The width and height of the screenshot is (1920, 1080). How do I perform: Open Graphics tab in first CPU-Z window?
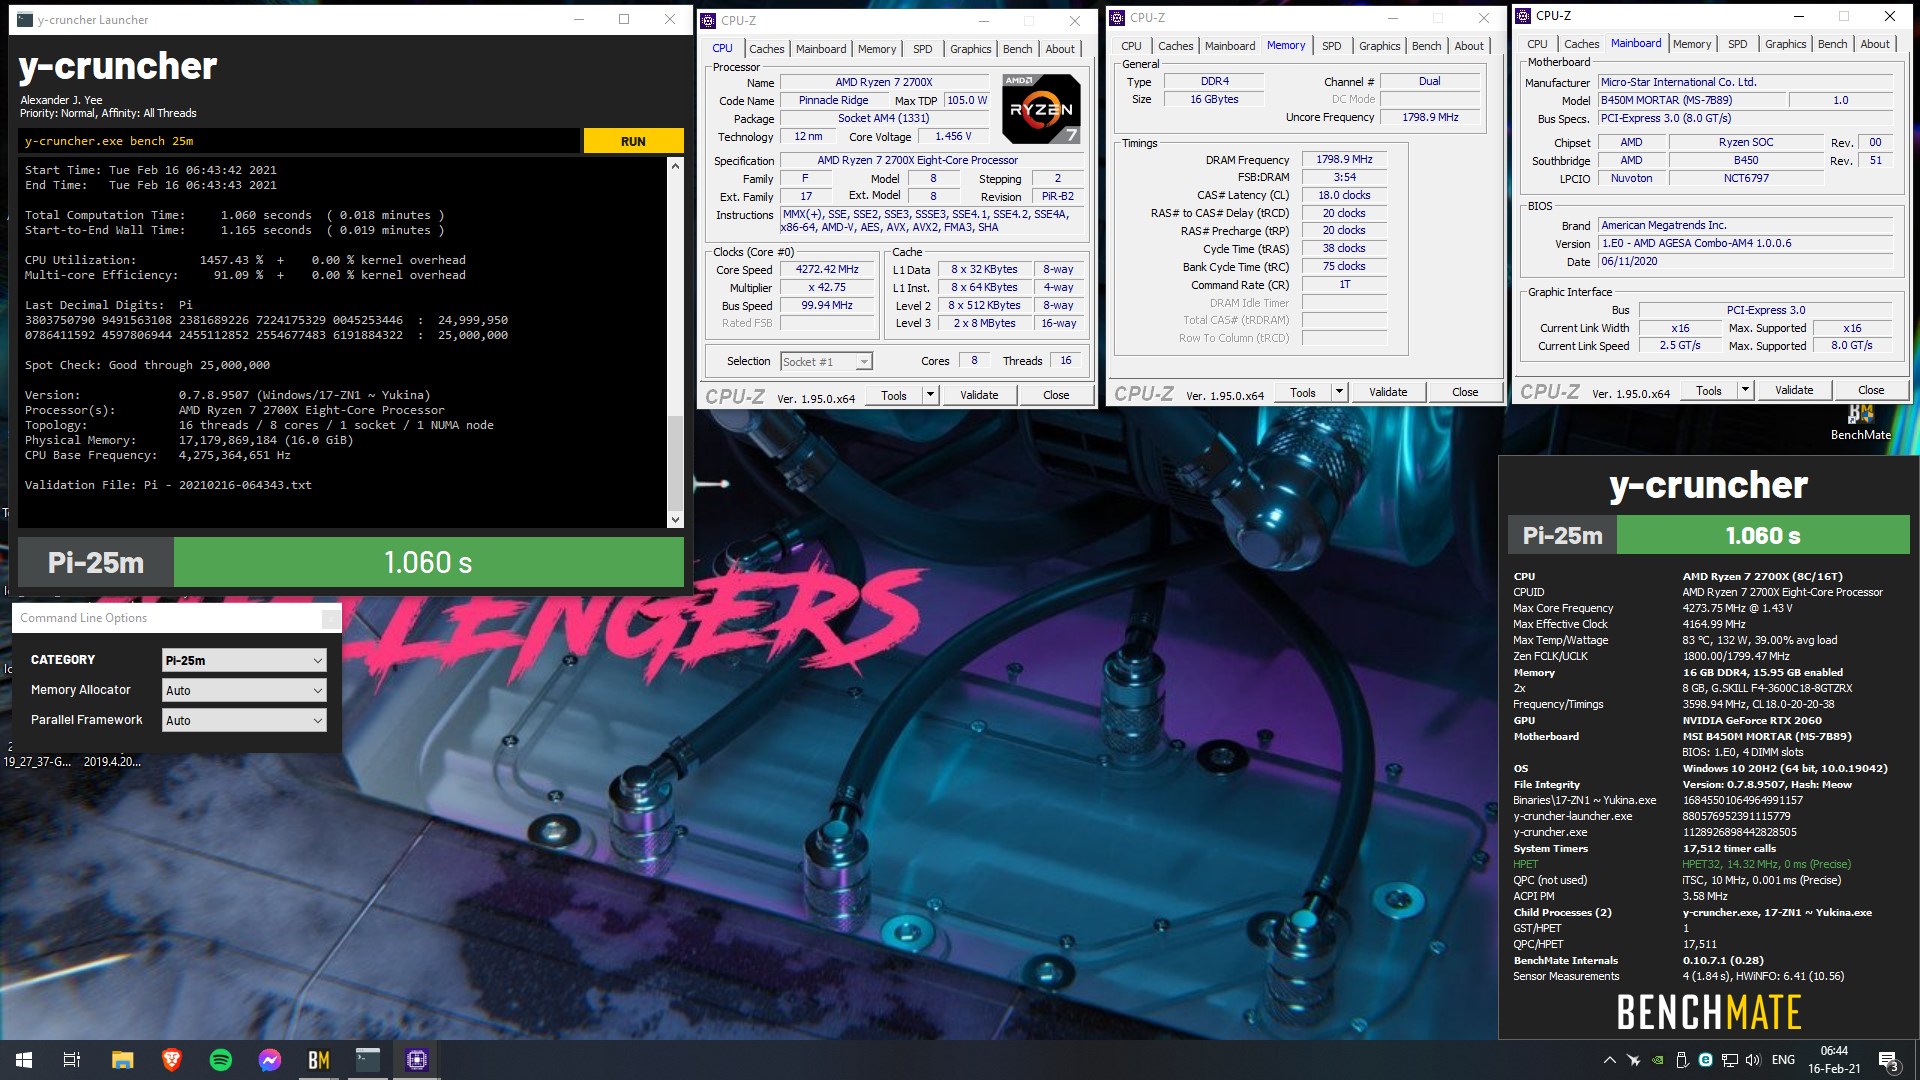[x=970, y=49]
